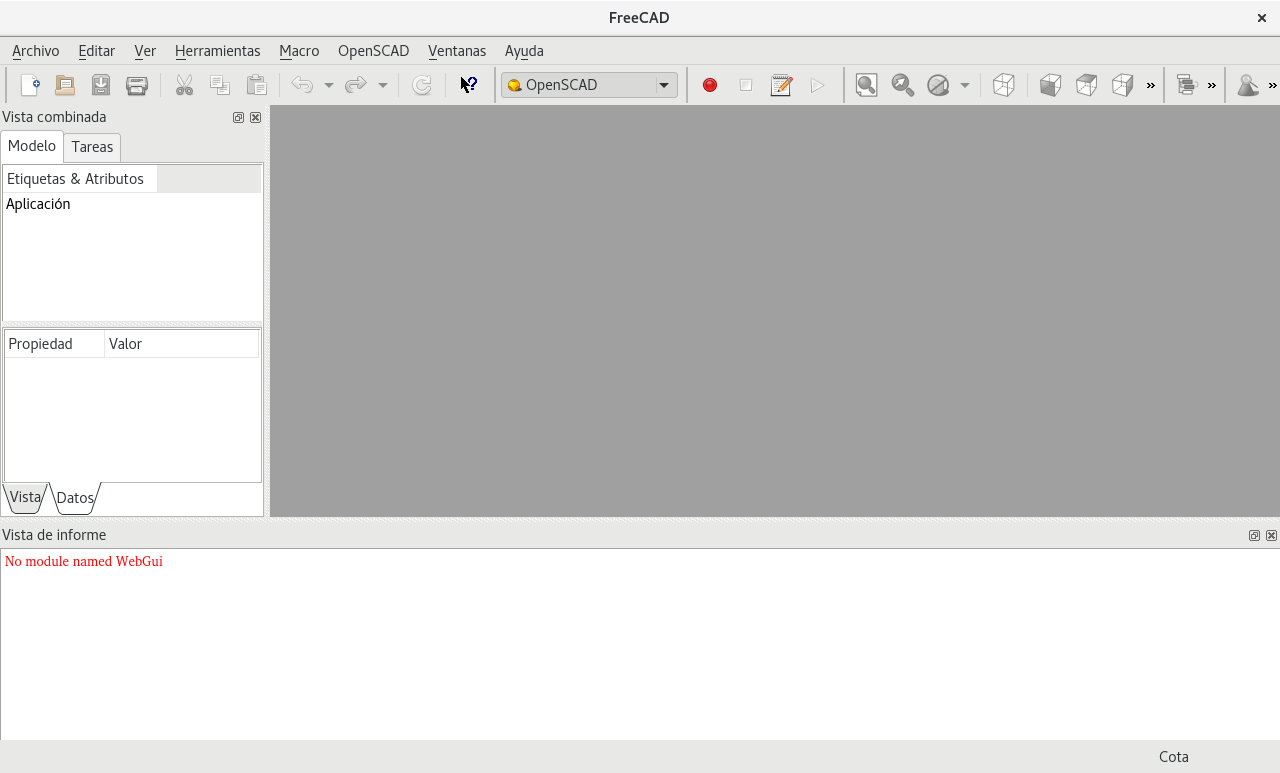Click the Cota label in the status bar
This screenshot has height=773, width=1280.
coord(1174,757)
